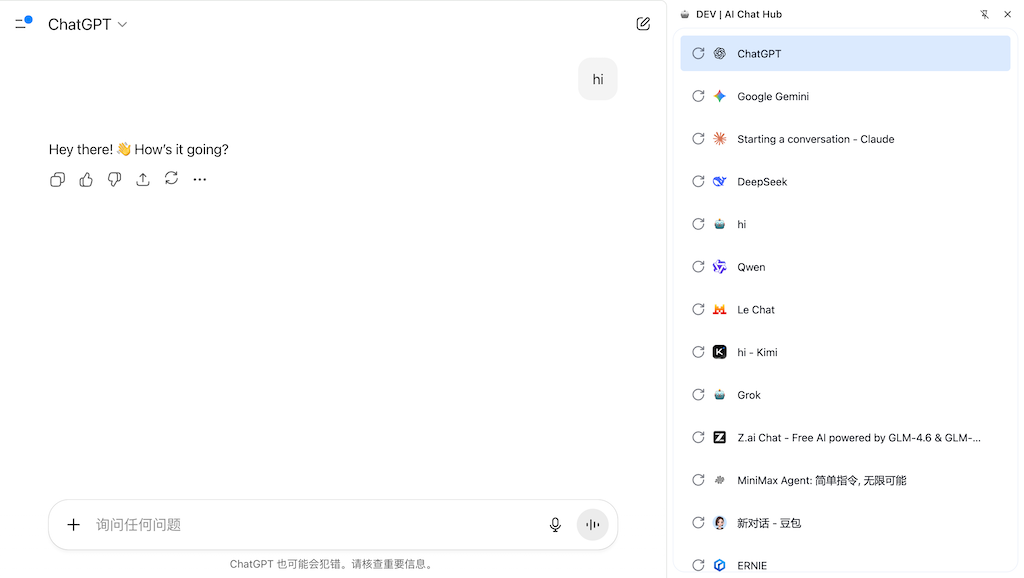Image resolution: width=1024 pixels, height=578 pixels.
Task: Reload the ChatGPT entry in Chat Hub
Action: tap(698, 54)
